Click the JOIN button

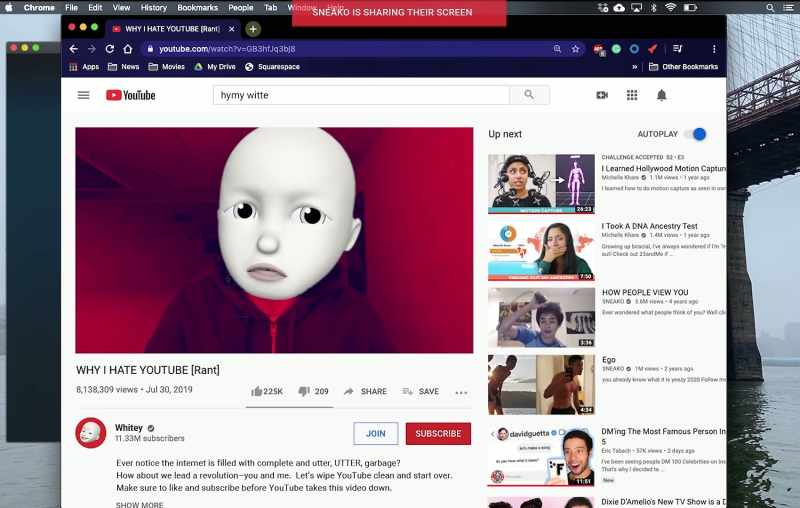pos(376,434)
